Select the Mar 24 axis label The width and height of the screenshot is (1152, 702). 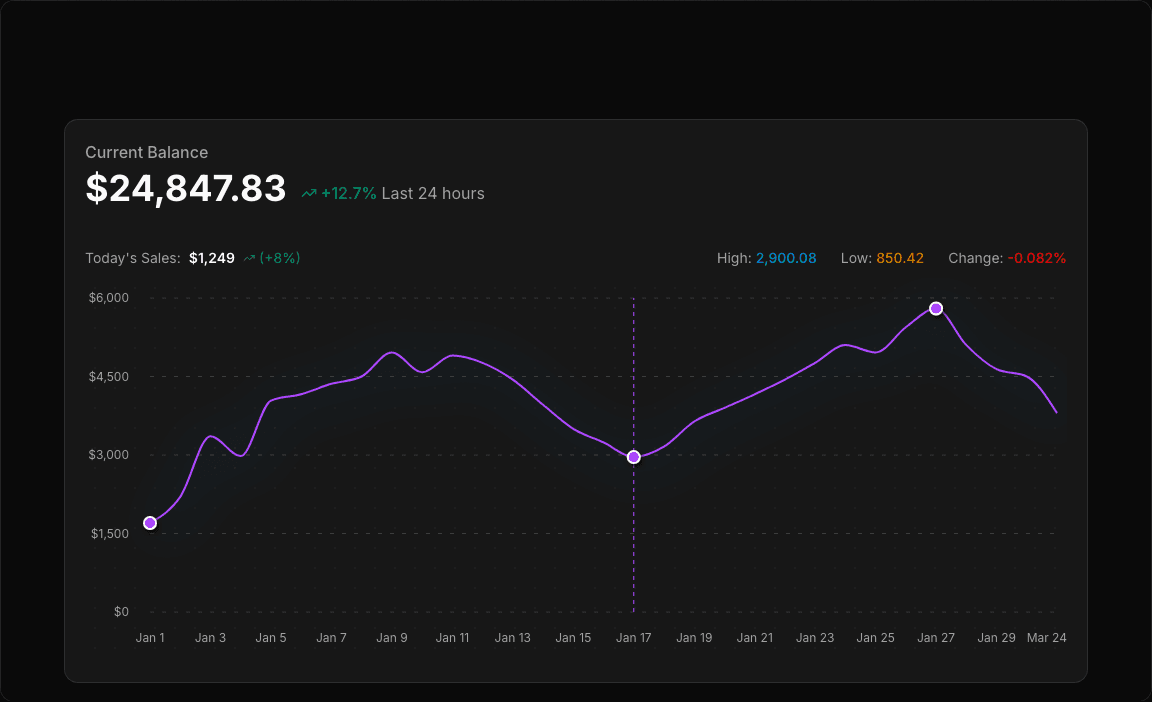[x=1047, y=637]
